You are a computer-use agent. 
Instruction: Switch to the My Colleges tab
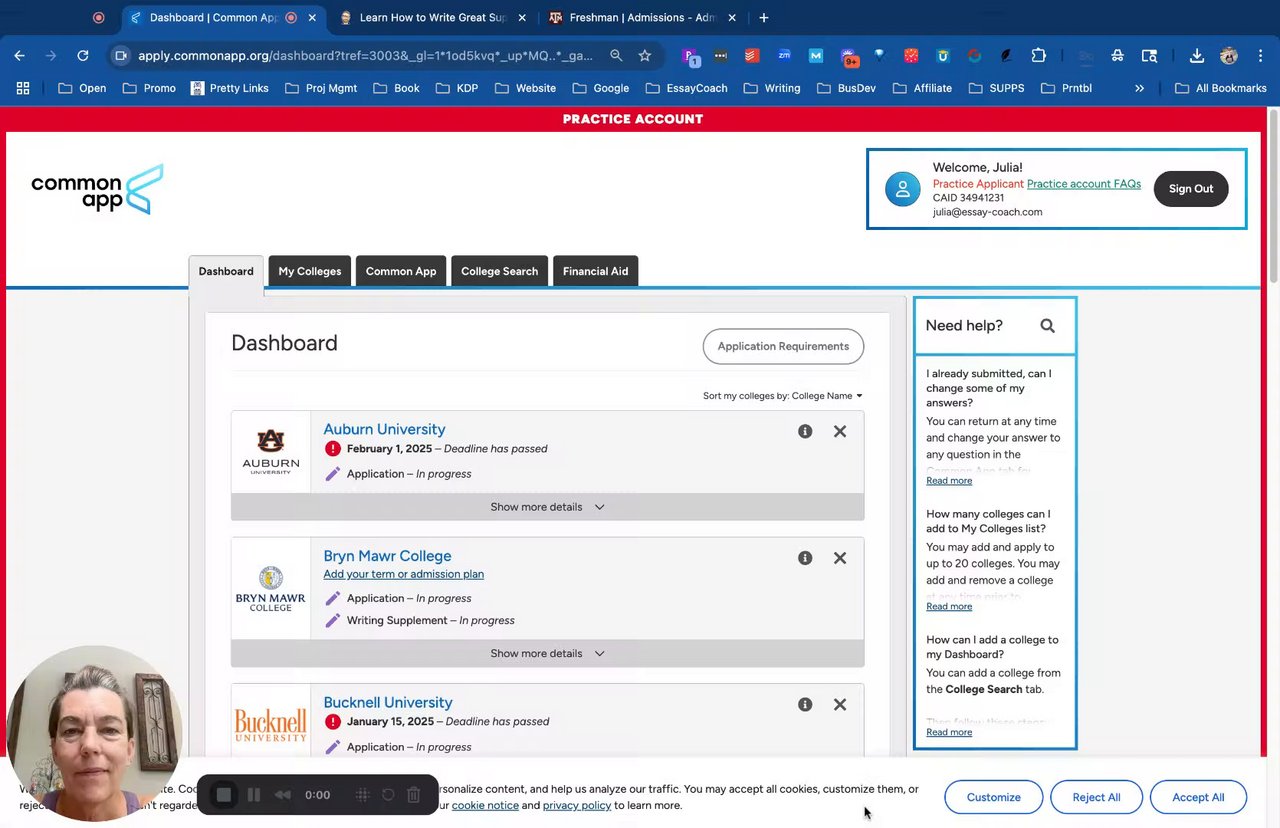(x=310, y=271)
